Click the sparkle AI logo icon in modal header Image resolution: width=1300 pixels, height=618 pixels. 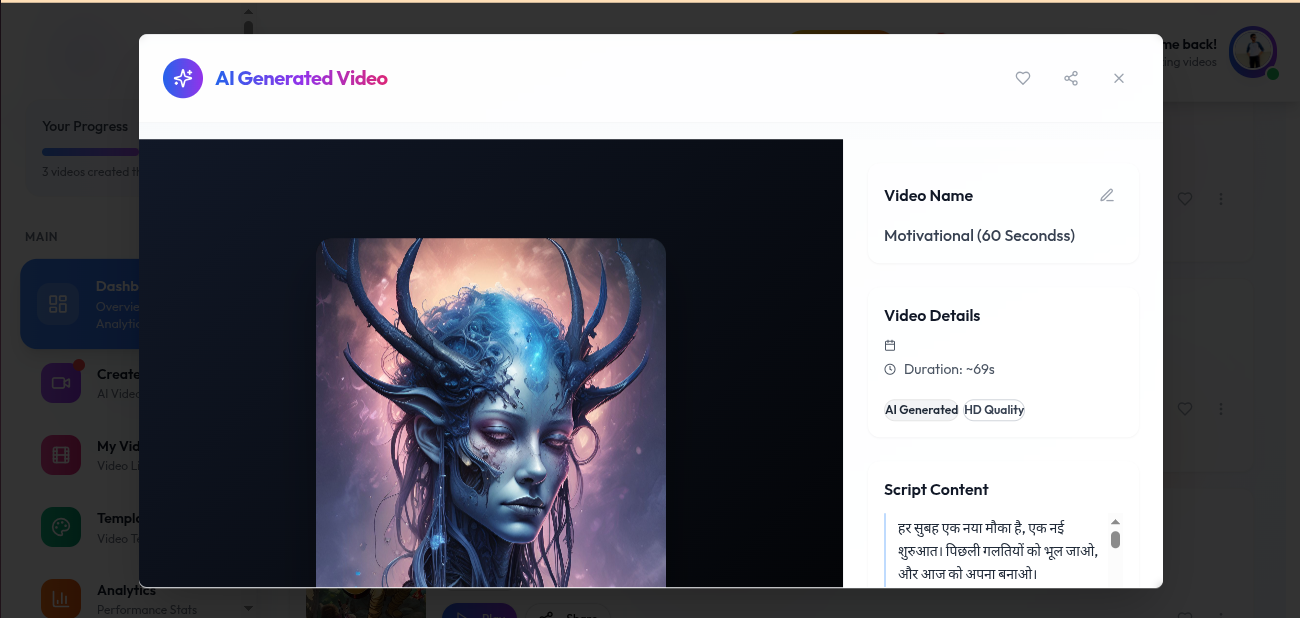[x=183, y=78]
